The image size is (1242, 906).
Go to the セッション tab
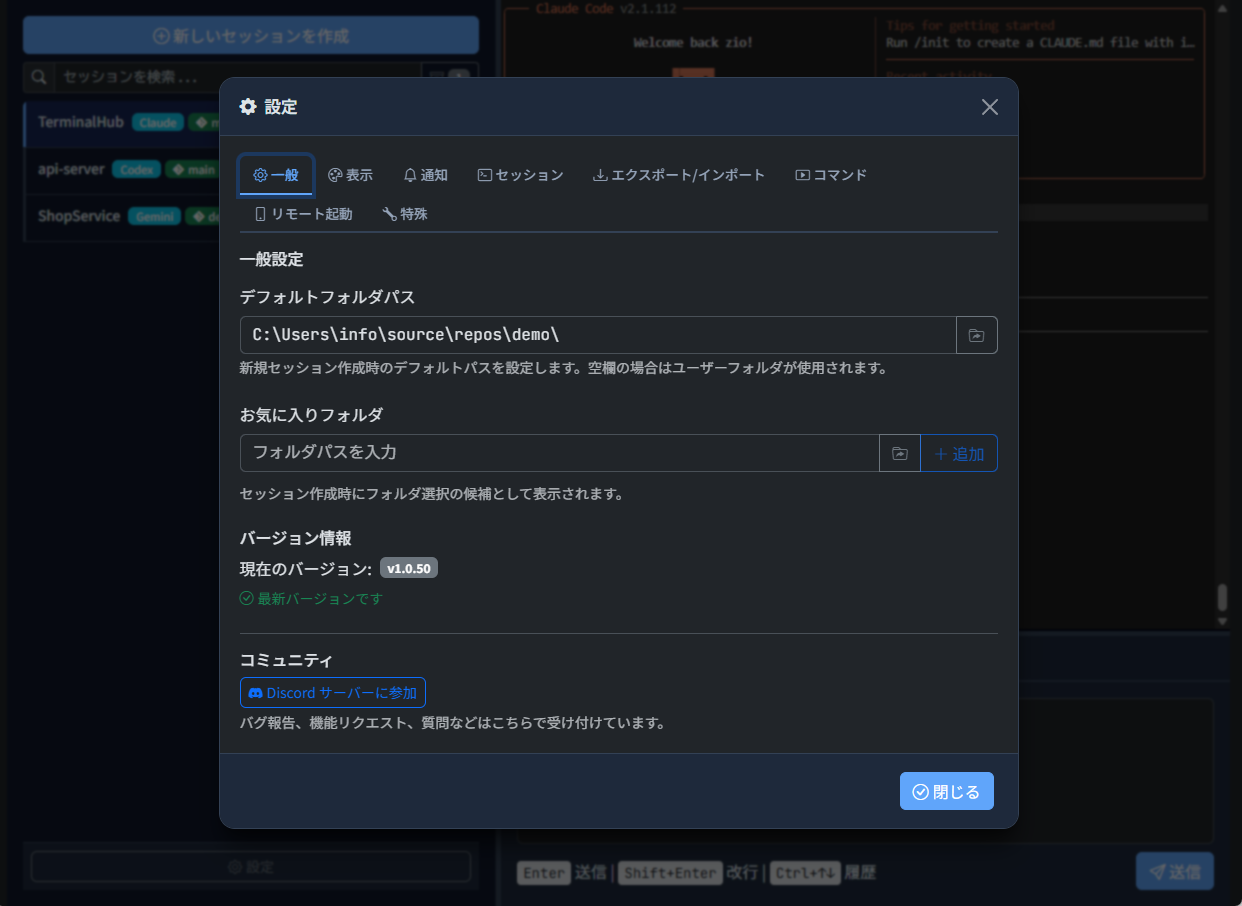tap(520, 175)
